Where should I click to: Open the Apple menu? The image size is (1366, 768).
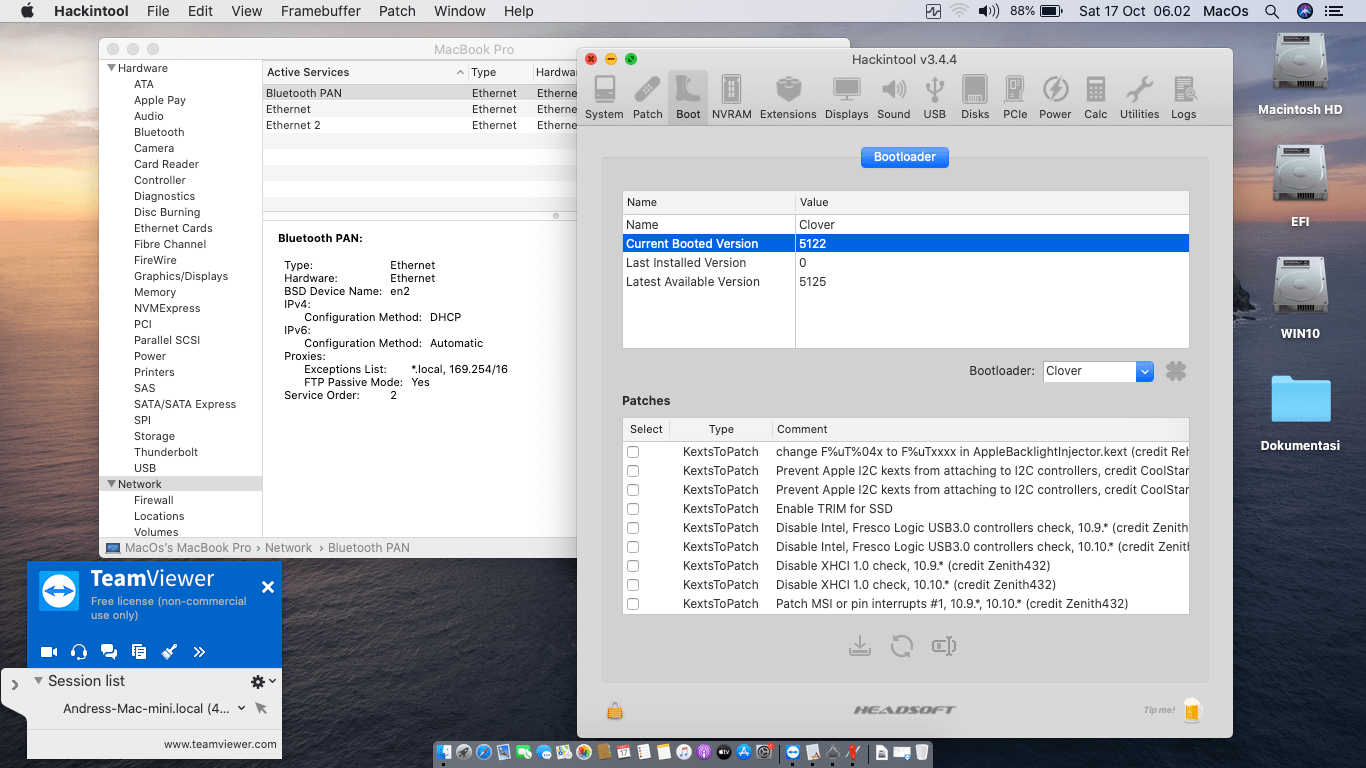(x=27, y=11)
